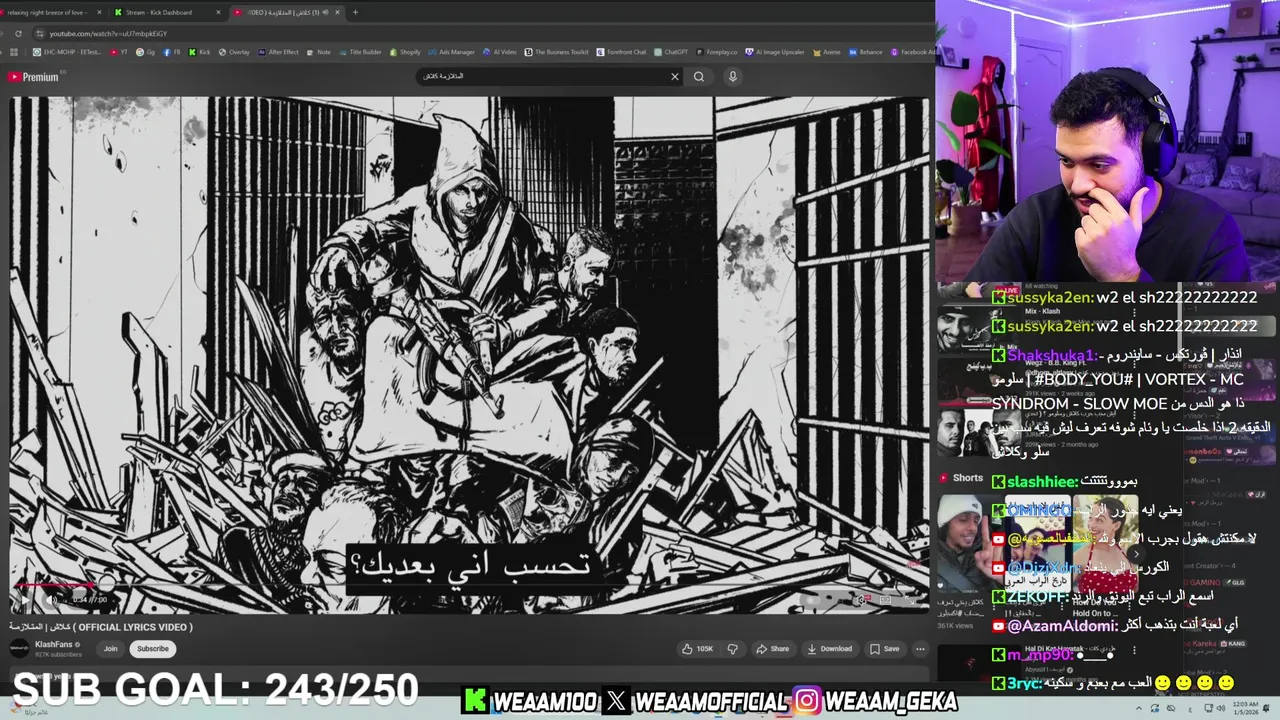Open a new browser tab with plus button
Viewport: 1280px width, 720px height.
point(355,12)
